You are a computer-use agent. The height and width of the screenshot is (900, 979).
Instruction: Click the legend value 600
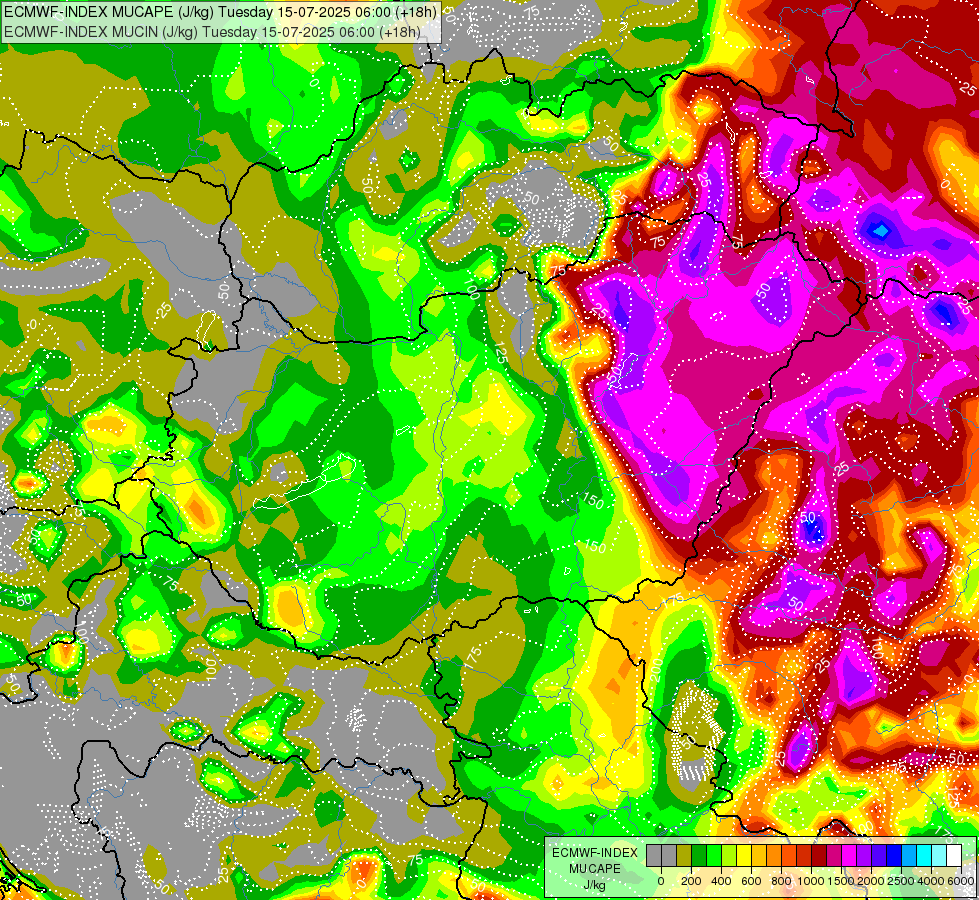point(751,881)
